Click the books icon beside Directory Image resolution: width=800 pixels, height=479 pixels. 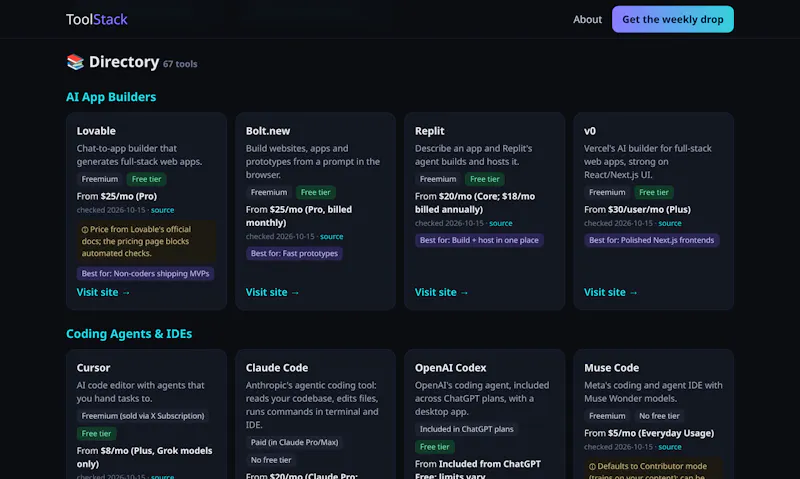click(x=75, y=62)
